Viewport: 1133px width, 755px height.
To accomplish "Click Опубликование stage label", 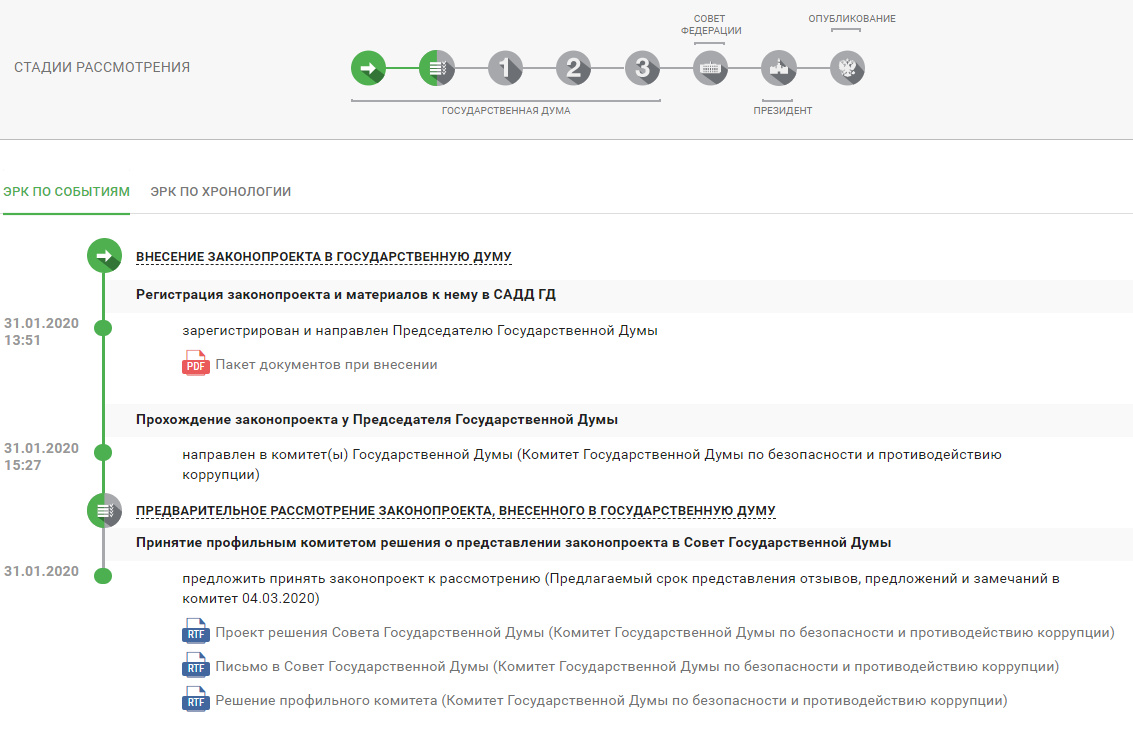I will coord(852,19).
